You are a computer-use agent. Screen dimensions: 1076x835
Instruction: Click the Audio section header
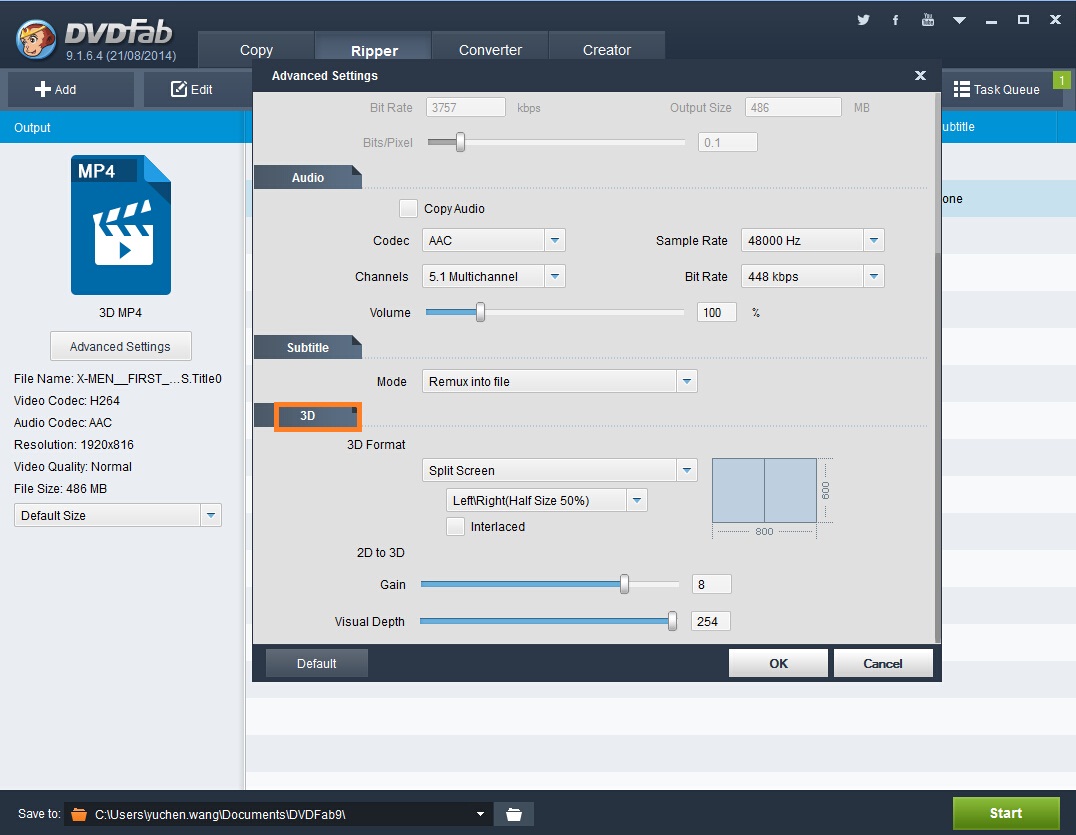(307, 177)
